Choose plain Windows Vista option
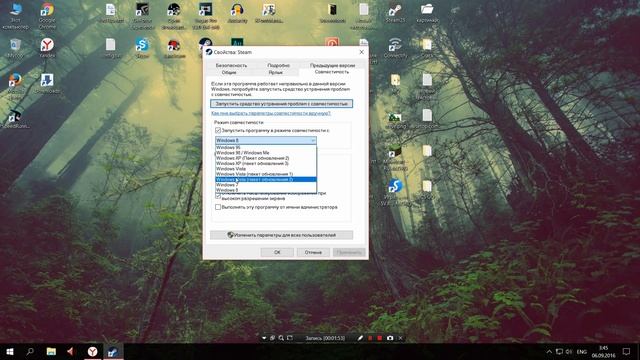Image resolution: width=640 pixels, height=360 pixels. point(266,169)
